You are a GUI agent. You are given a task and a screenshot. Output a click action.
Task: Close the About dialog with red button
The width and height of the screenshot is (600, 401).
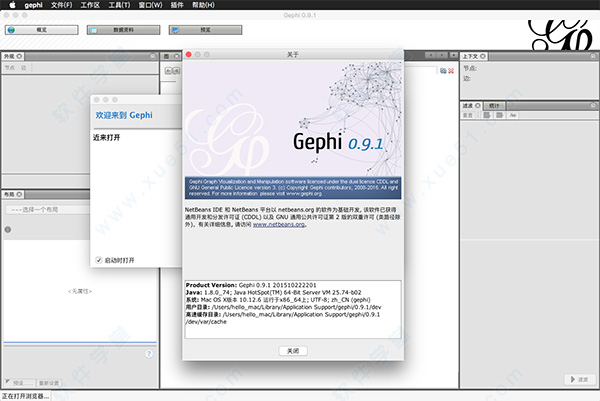click(x=189, y=55)
